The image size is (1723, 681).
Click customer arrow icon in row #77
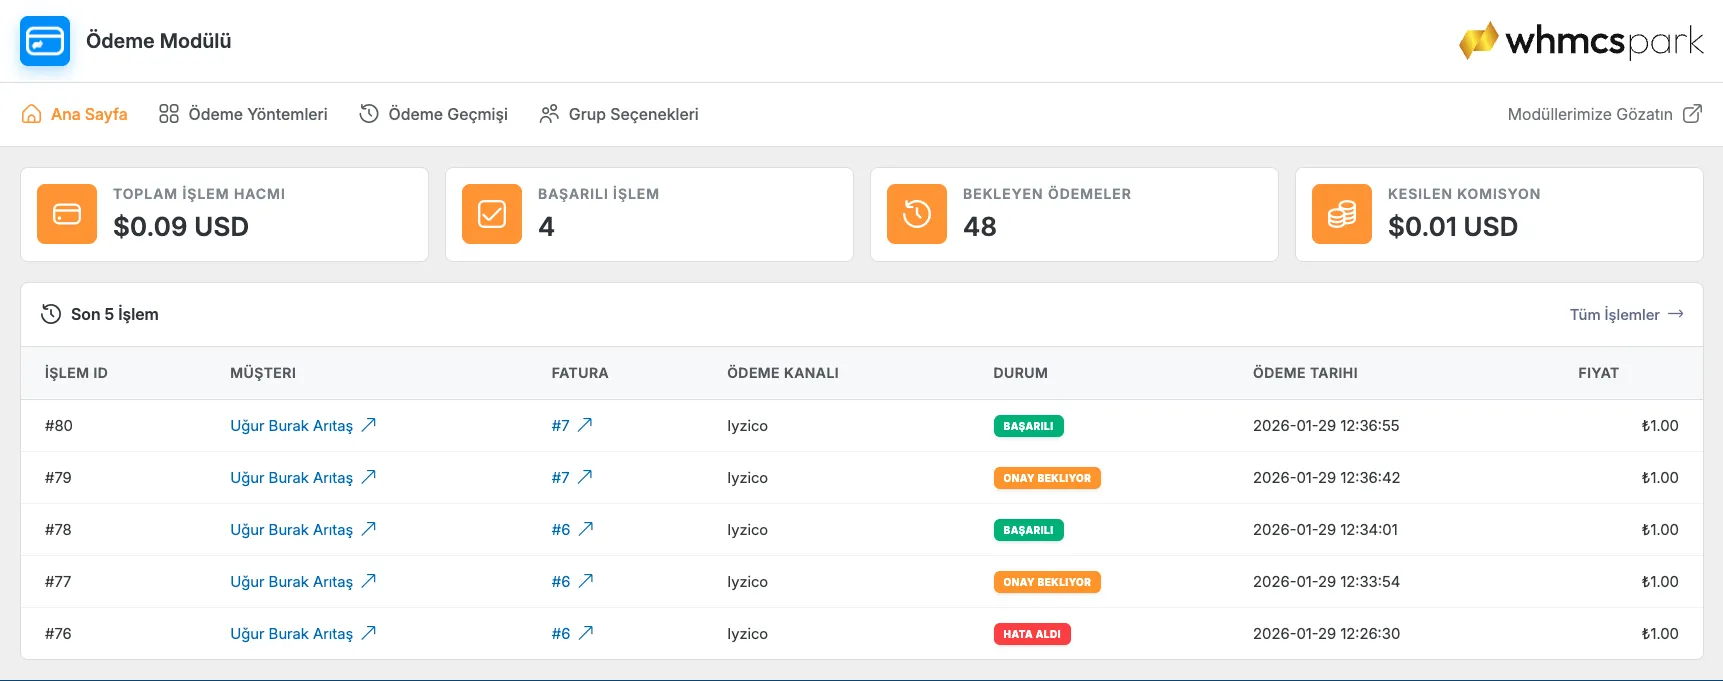[x=369, y=581]
